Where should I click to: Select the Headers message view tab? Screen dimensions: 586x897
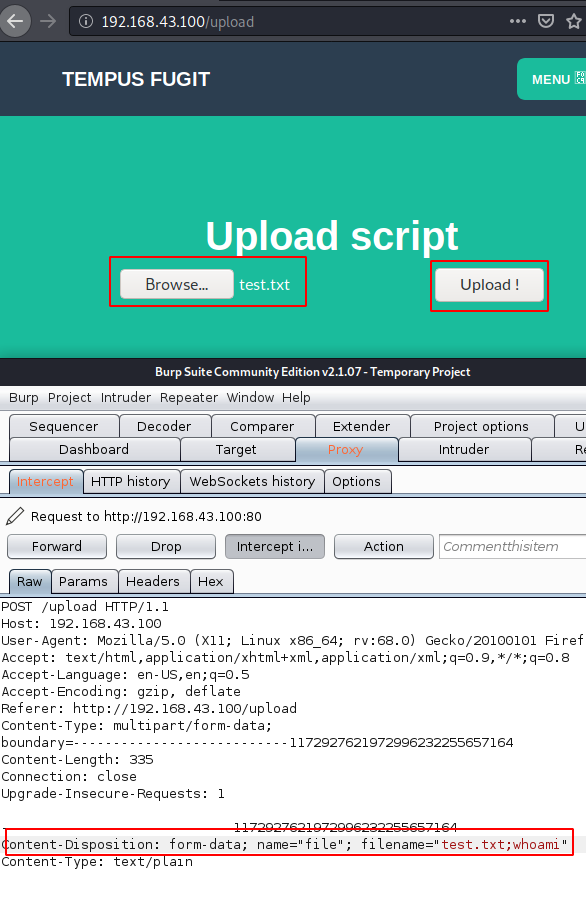coord(153,582)
